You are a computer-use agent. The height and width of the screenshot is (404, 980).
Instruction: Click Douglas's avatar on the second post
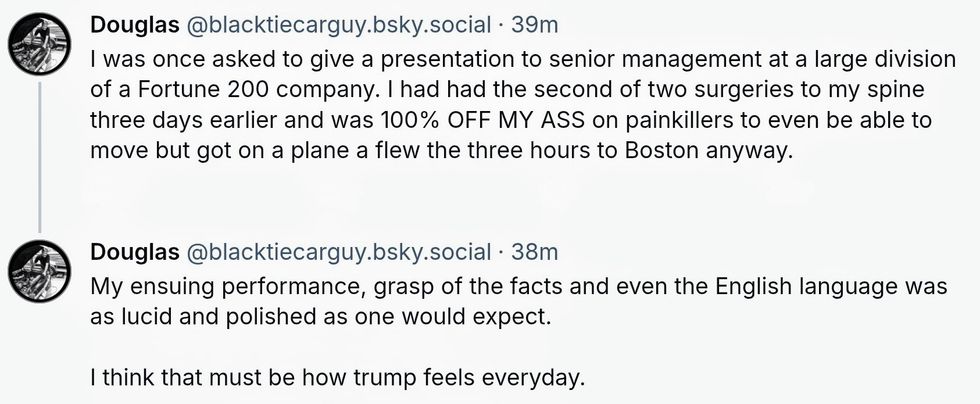pyautogui.click(x=39, y=272)
